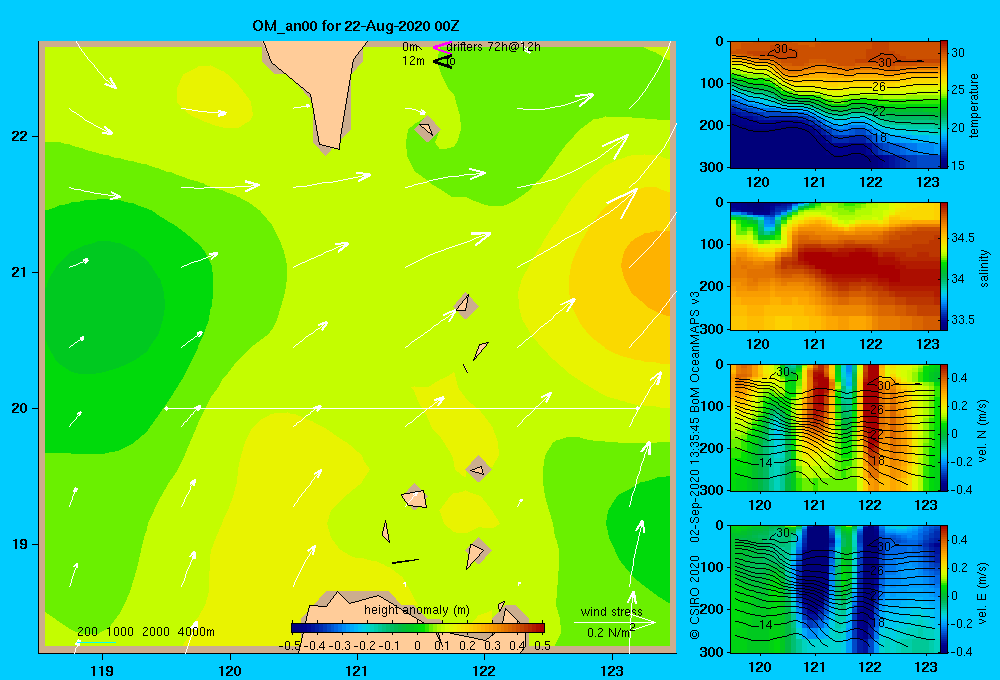1000x680 pixels.
Task: Click the vel. E color bar
Action: click(943, 589)
